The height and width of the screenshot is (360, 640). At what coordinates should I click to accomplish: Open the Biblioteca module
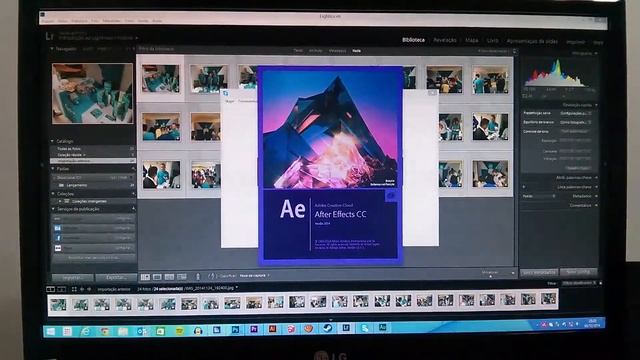[413, 40]
